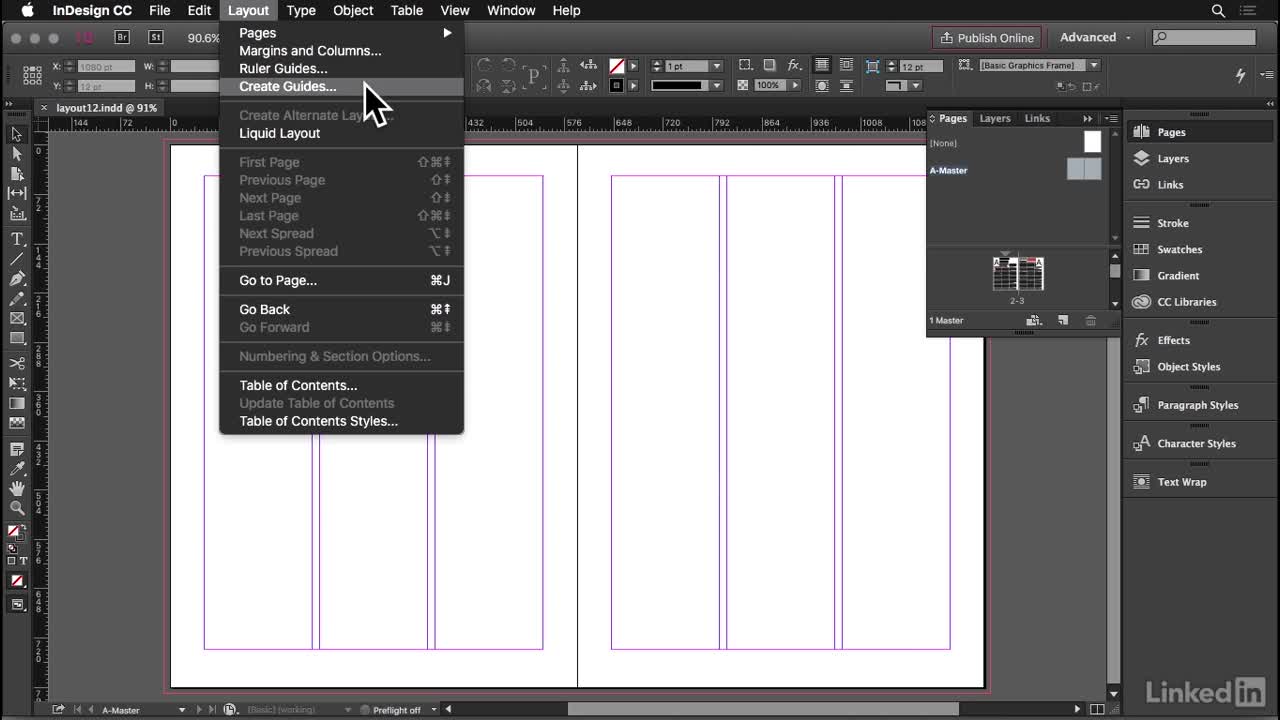This screenshot has width=1280, height=720.
Task: Choose the Page tool
Action: [x=17, y=174]
